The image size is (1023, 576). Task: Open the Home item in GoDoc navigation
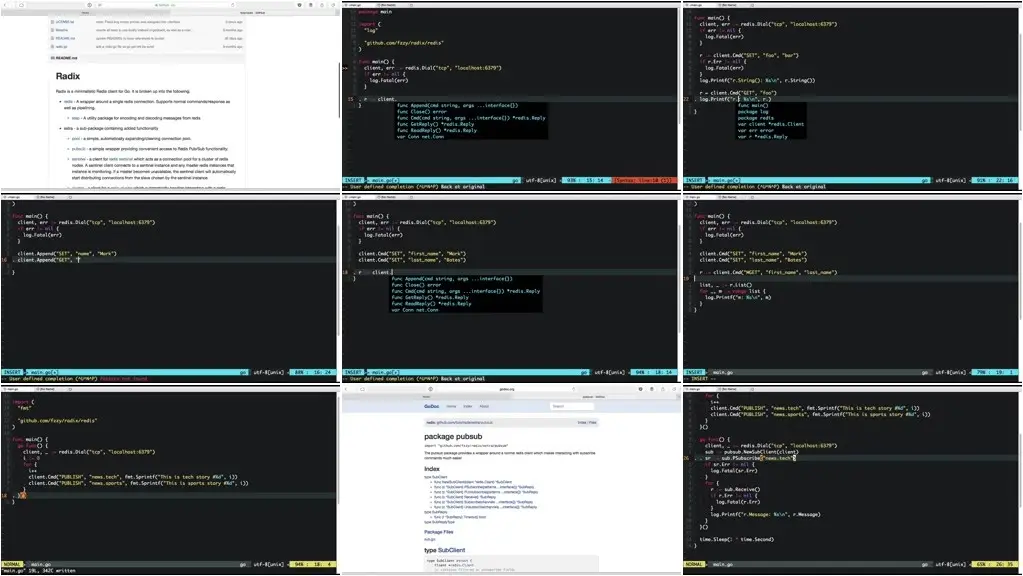(451, 406)
